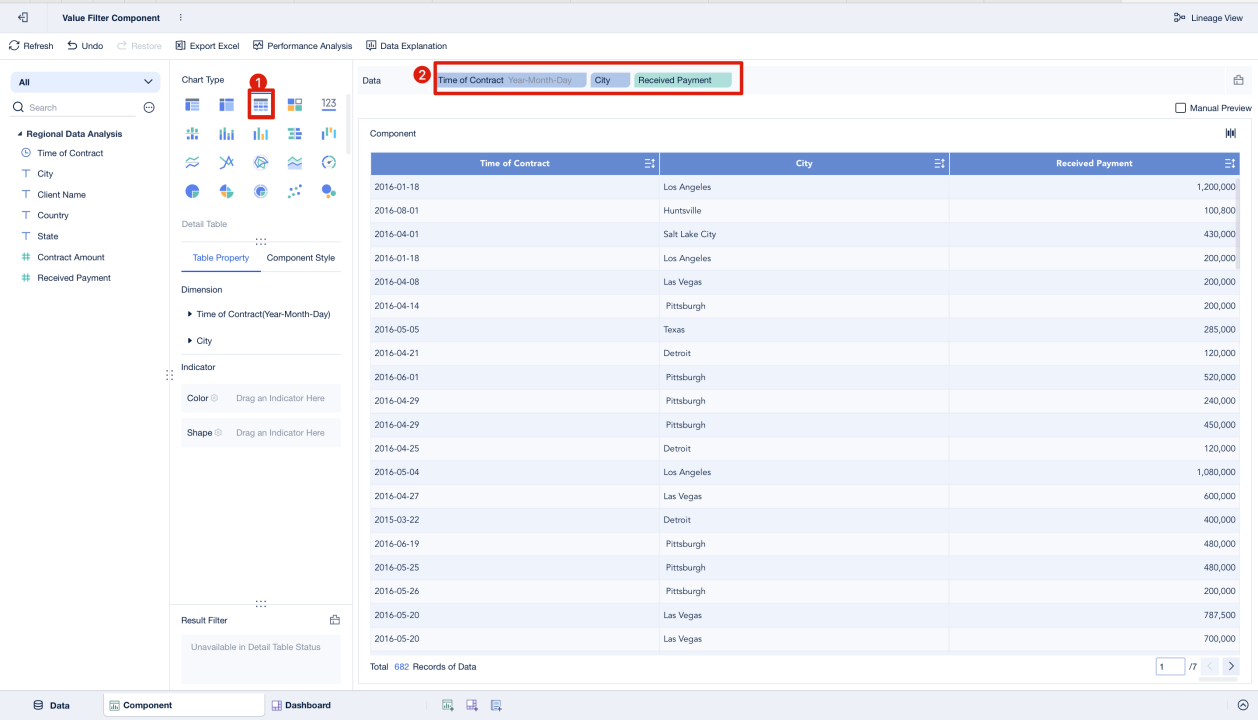Select the stacked area chart type icon
This screenshot has height=720, width=1258.
pyautogui.click(x=294, y=162)
